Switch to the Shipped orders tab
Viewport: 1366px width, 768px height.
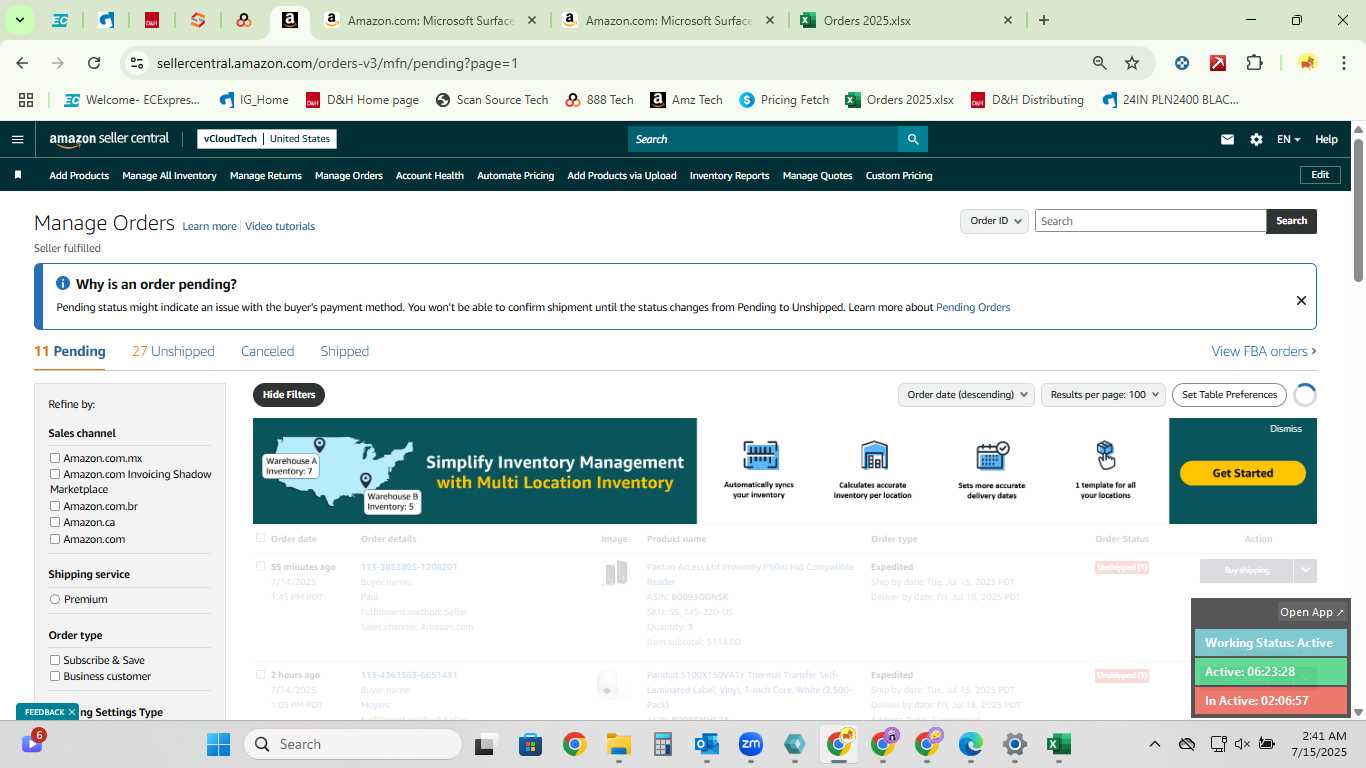pyautogui.click(x=344, y=351)
